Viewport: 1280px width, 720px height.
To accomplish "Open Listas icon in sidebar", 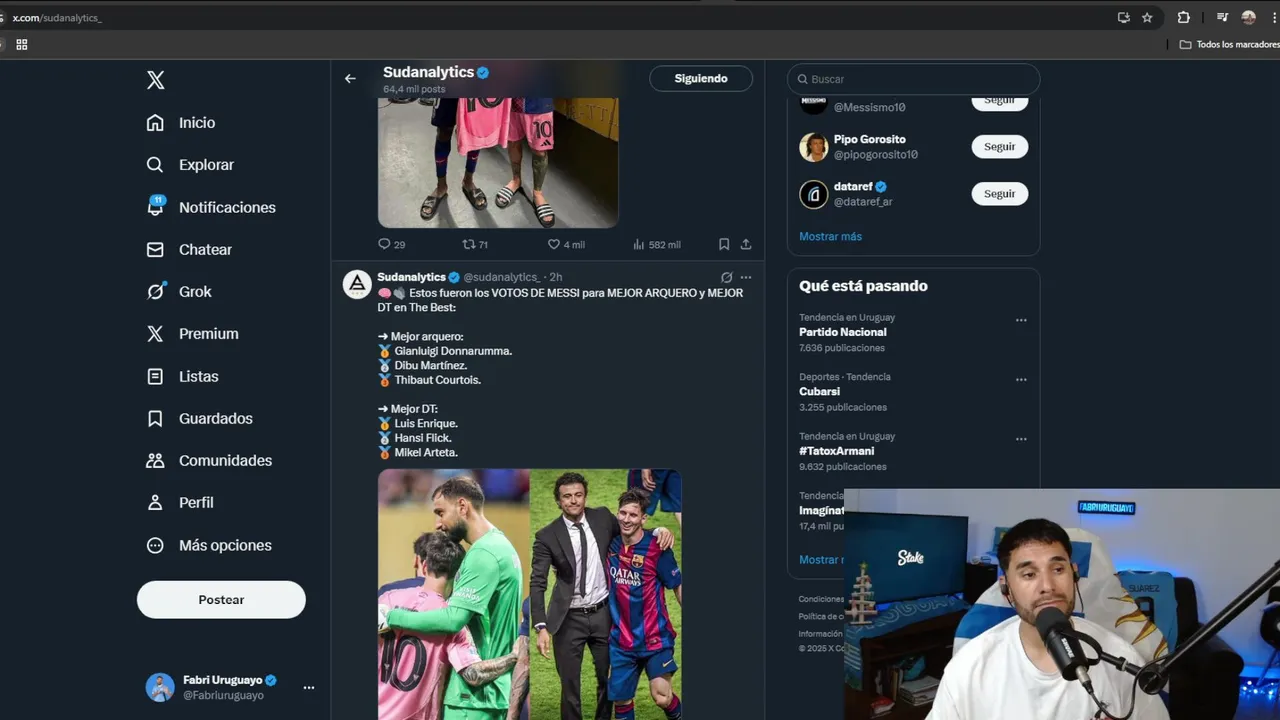I will (x=155, y=377).
